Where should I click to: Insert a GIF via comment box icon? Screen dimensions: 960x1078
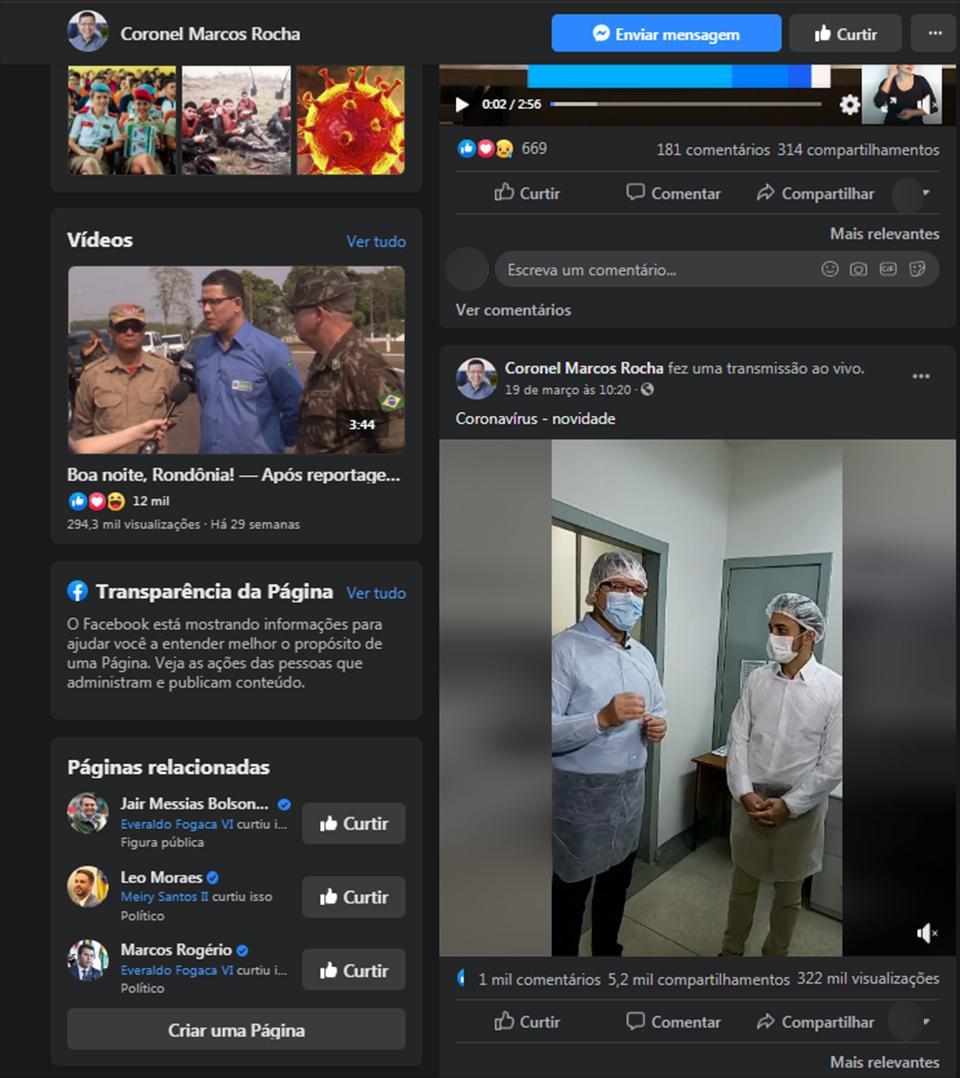tap(888, 269)
